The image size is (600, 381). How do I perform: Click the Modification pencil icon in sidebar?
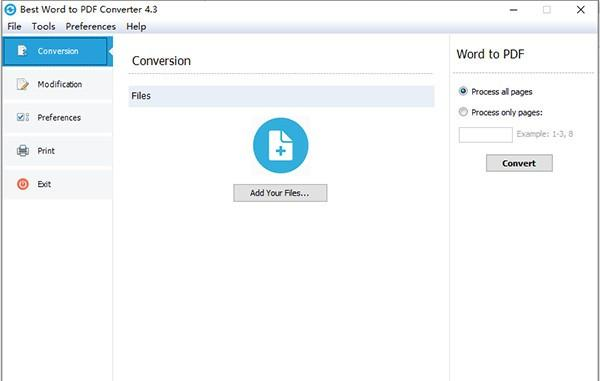(23, 84)
